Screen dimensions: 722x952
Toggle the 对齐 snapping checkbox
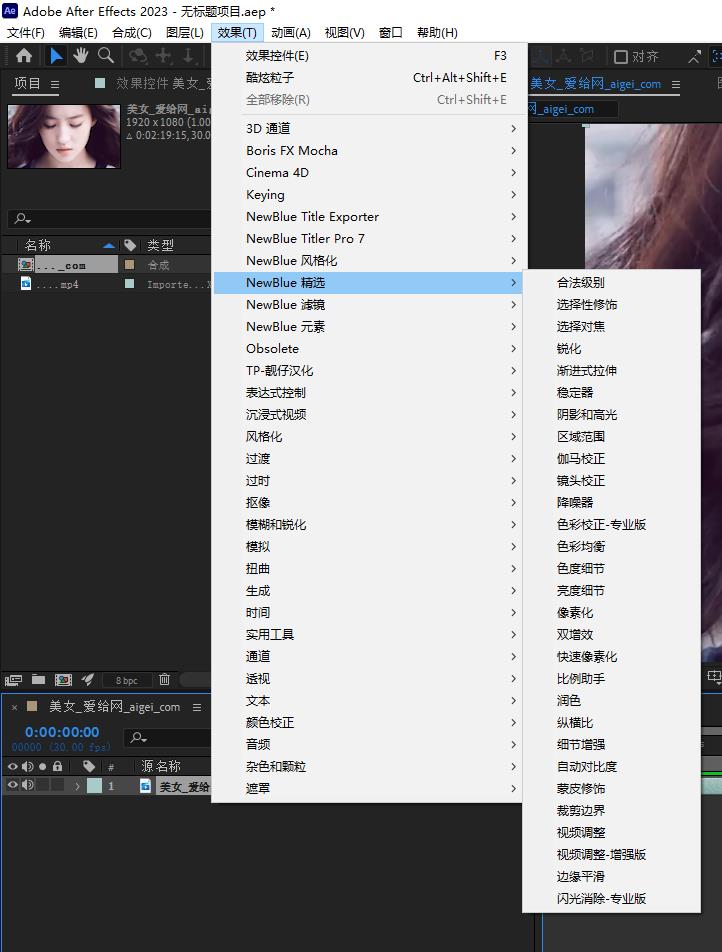point(620,57)
